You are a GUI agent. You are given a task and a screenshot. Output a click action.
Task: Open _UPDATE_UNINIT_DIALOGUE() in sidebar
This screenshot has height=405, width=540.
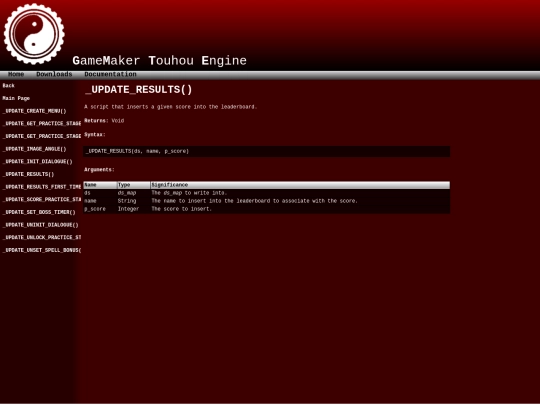[40, 225]
